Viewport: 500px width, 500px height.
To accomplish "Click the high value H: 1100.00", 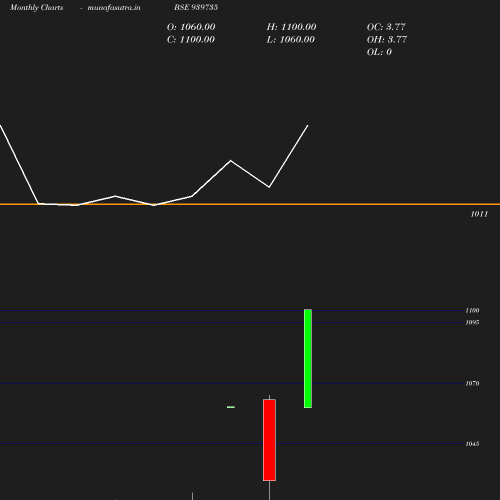I will tap(291, 27).
